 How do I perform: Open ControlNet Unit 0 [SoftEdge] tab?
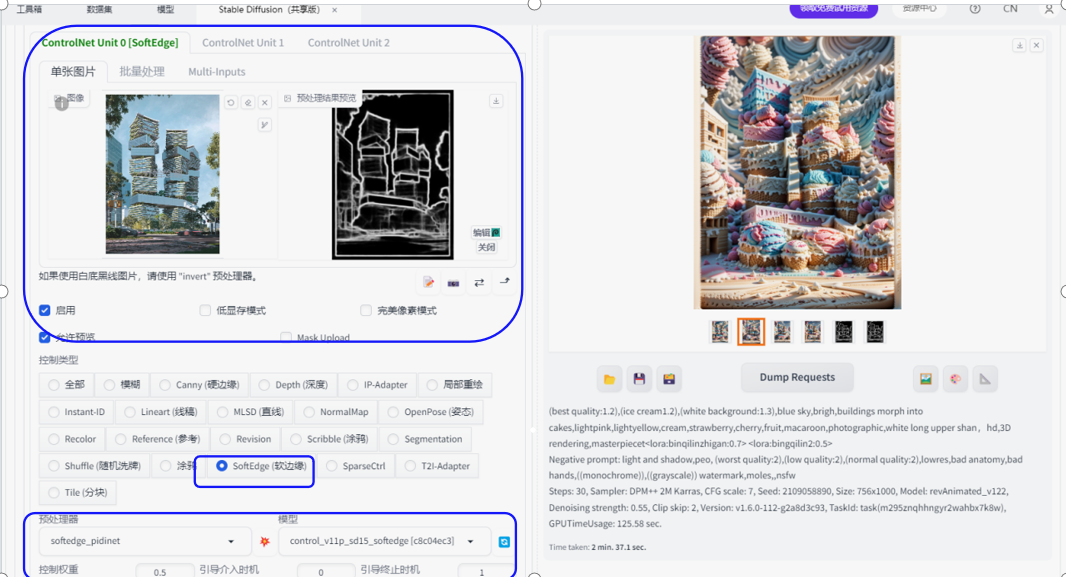pos(110,43)
